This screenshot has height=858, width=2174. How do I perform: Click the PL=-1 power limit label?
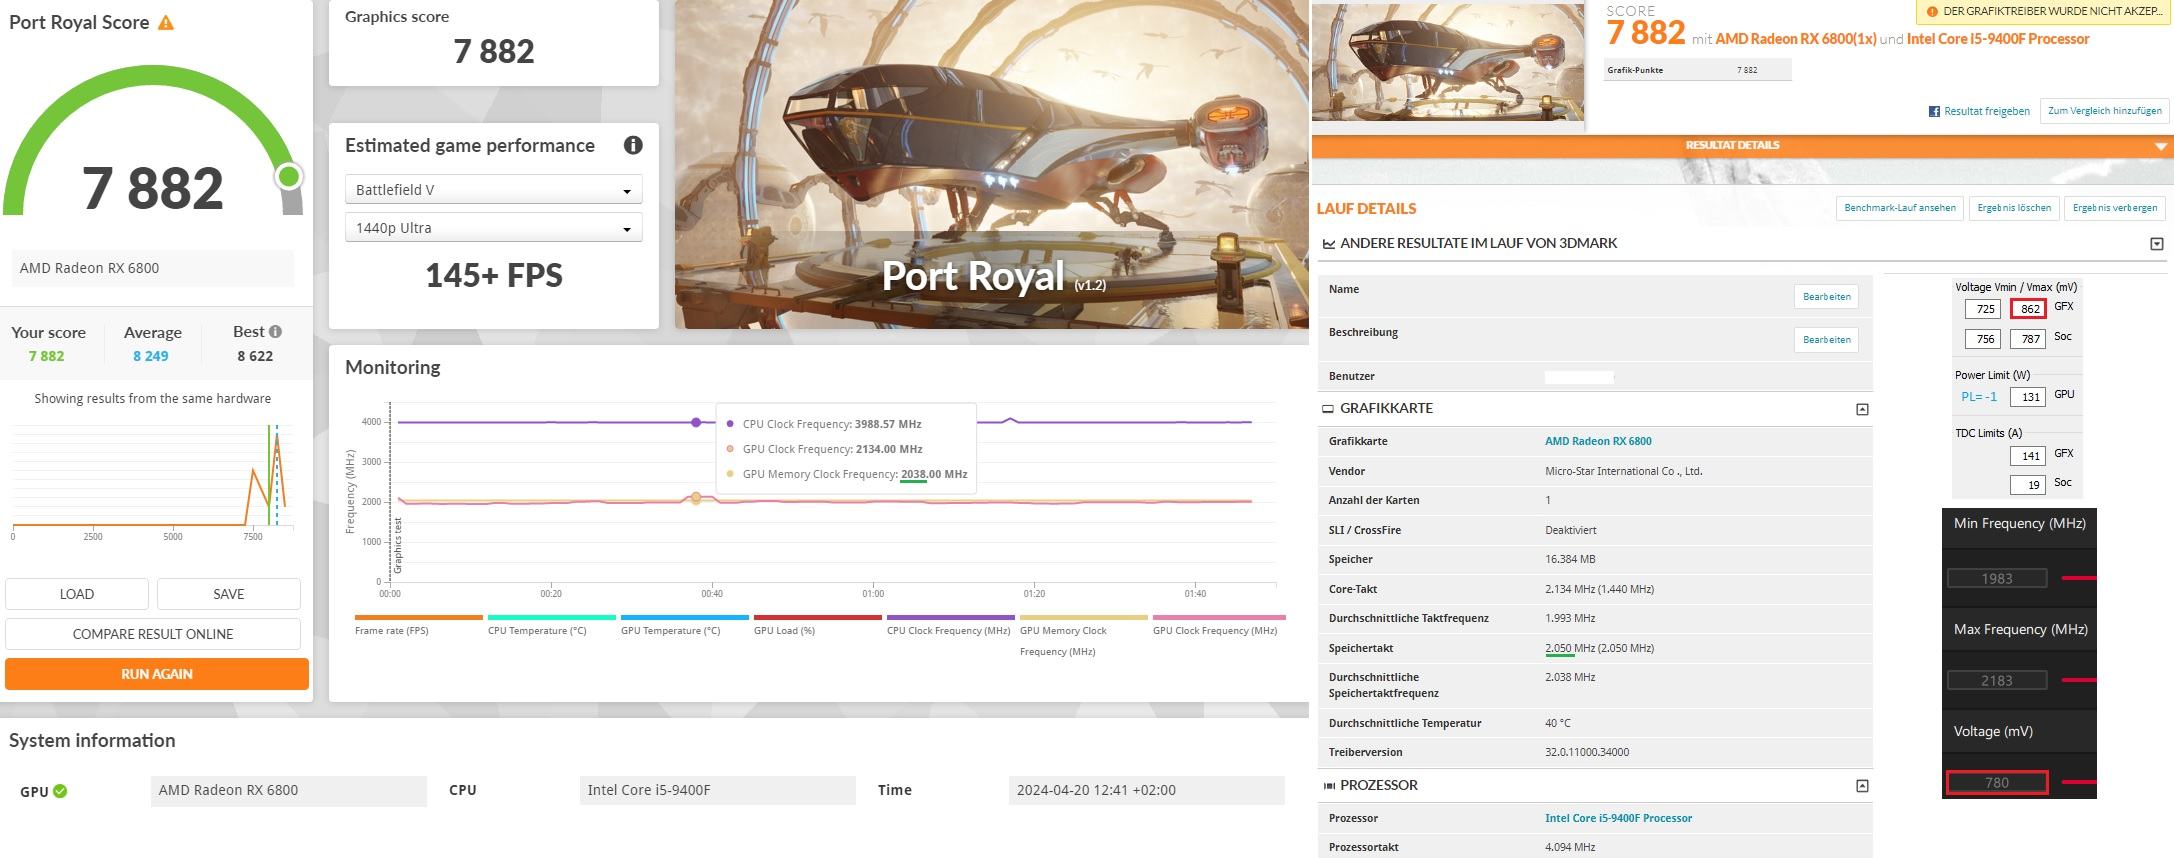(1979, 397)
